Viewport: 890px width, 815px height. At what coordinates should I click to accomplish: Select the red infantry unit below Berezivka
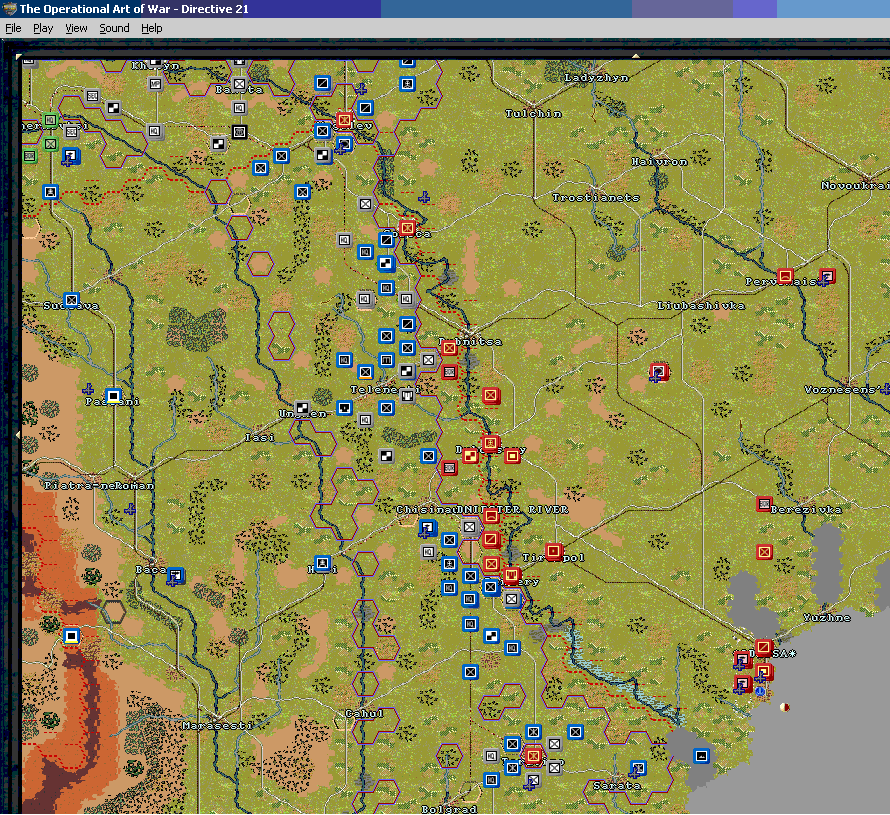pos(765,552)
